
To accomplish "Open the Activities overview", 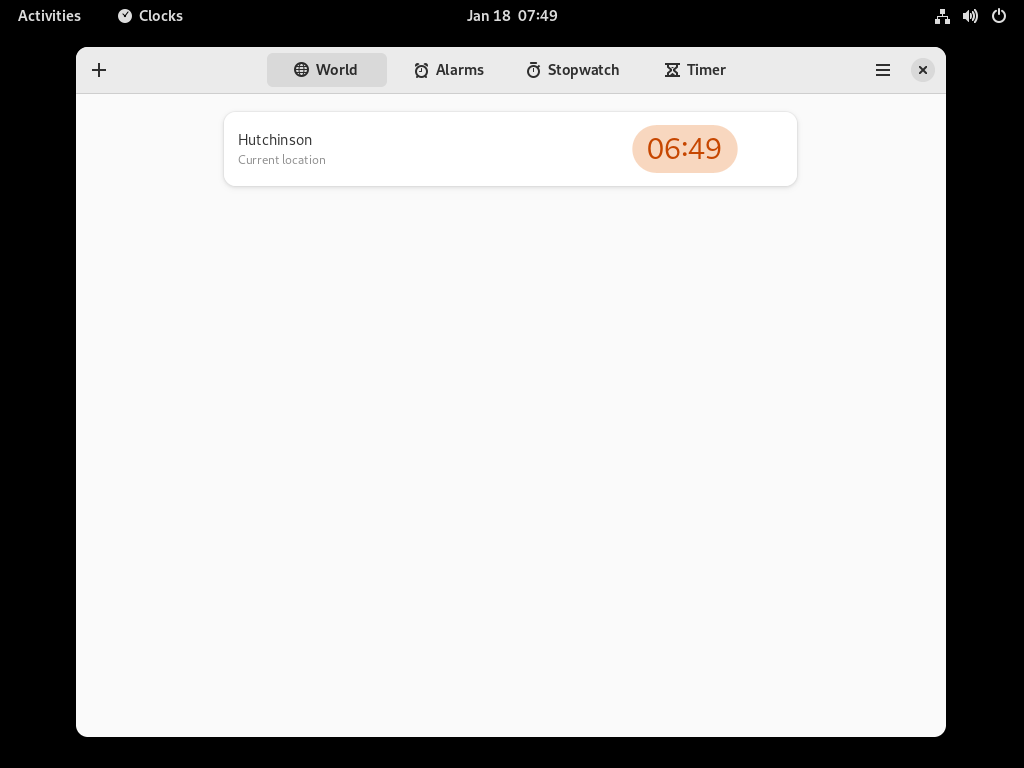I will pyautogui.click(x=49, y=16).
